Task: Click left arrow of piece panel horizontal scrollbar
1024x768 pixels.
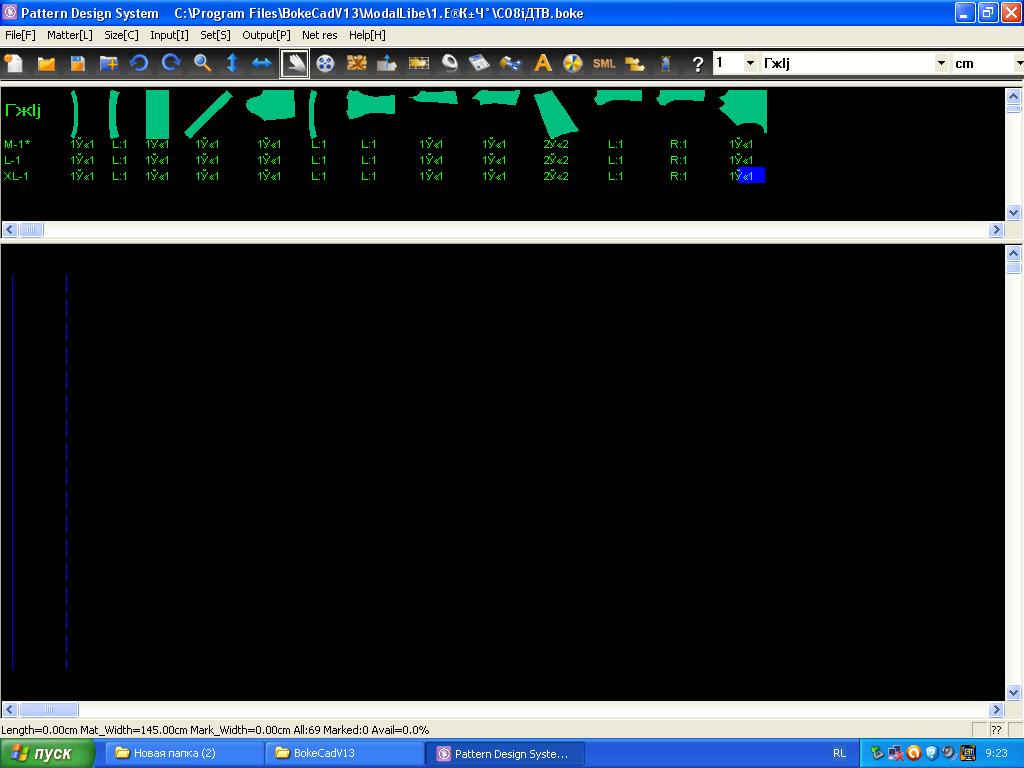Action: click(x=10, y=229)
